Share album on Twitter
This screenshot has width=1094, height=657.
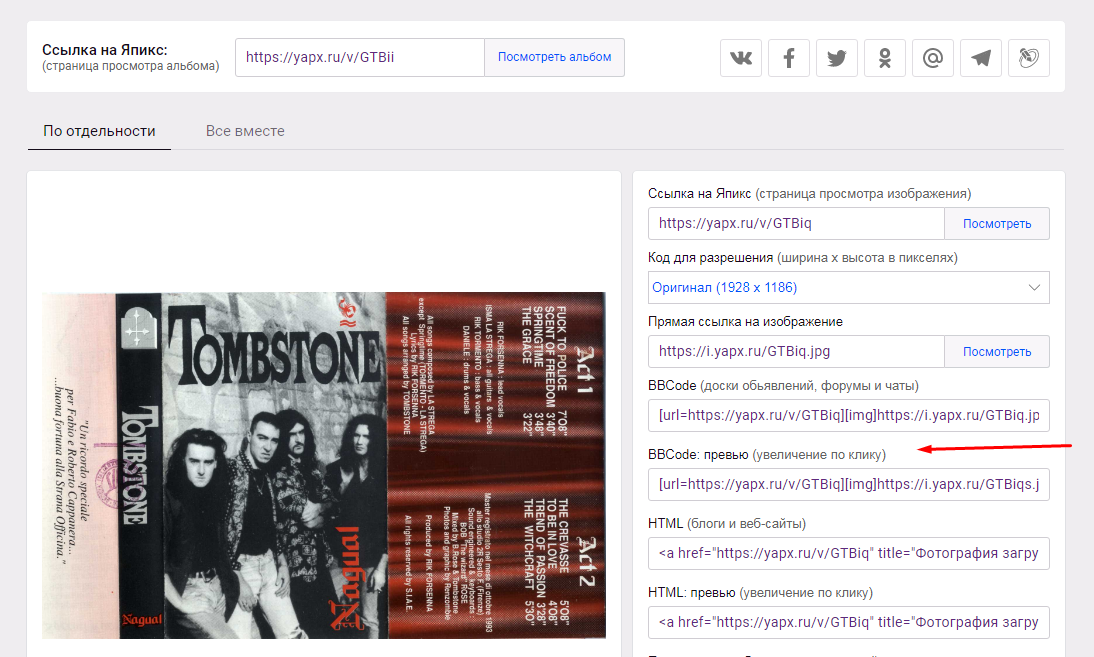[x=837, y=58]
